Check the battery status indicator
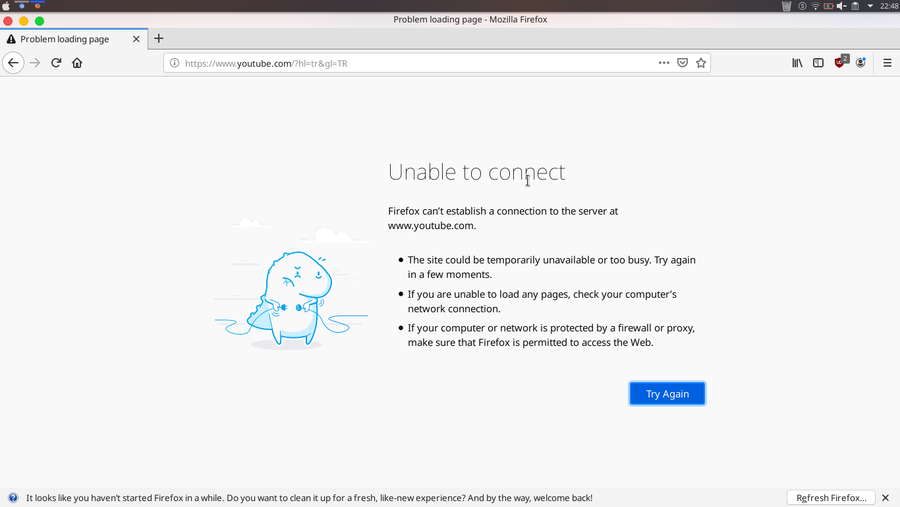This screenshot has width=900, height=507. (828, 6)
